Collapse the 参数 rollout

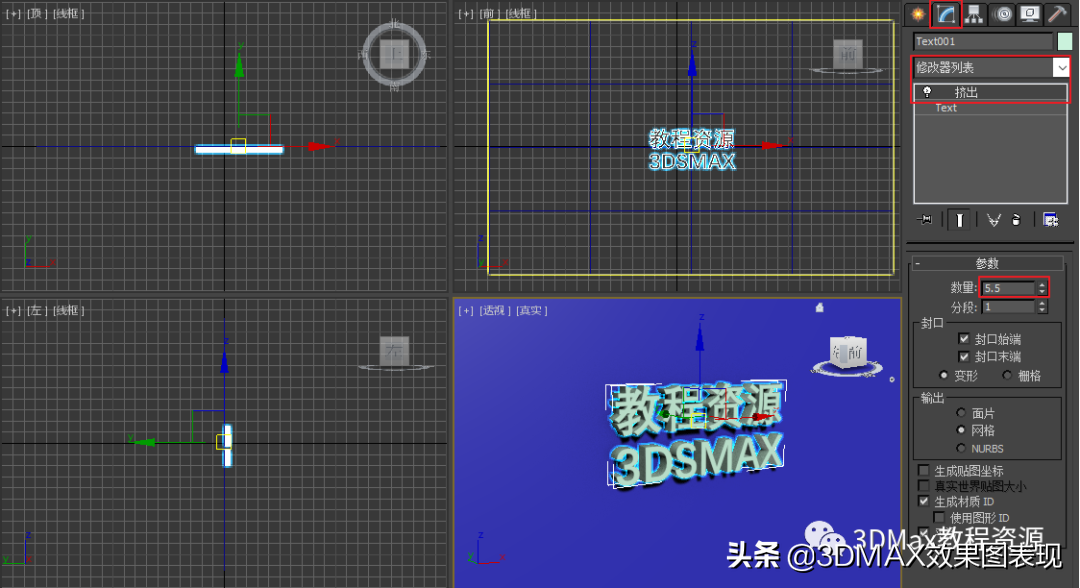[x=987, y=263]
